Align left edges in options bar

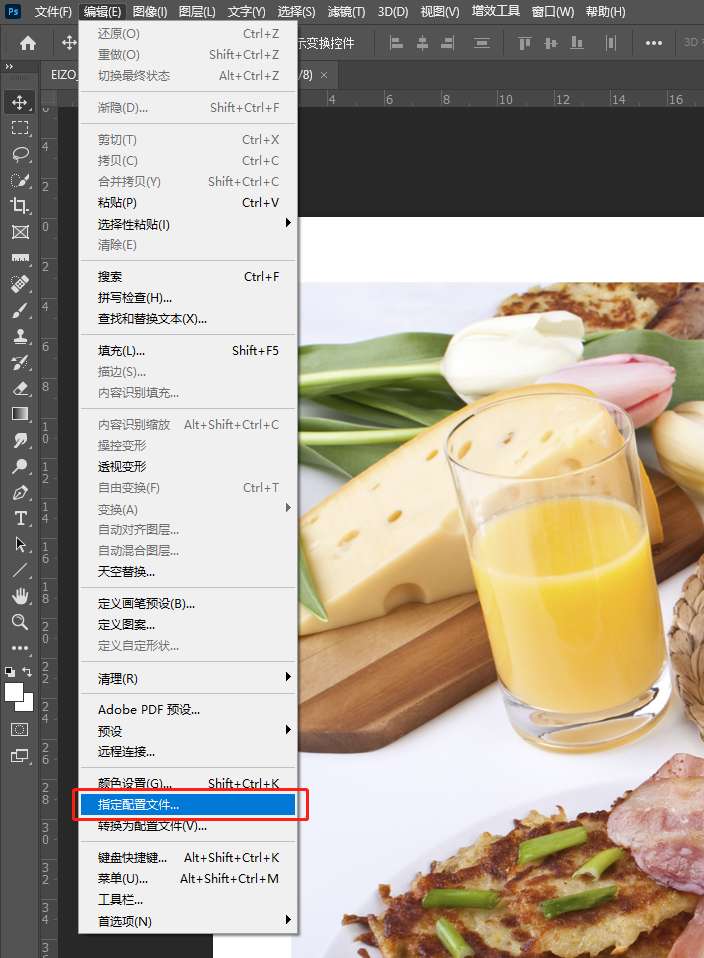[x=397, y=43]
